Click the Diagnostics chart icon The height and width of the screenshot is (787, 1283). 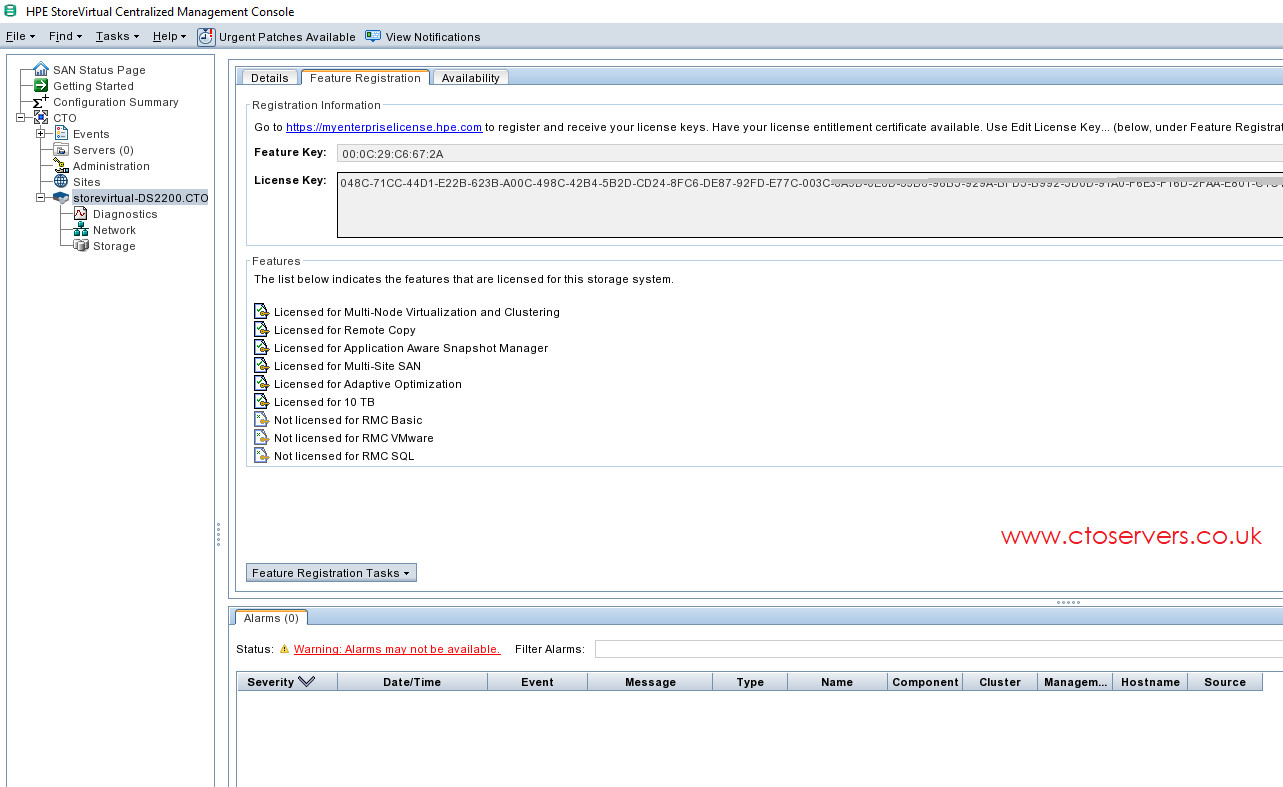[81, 213]
